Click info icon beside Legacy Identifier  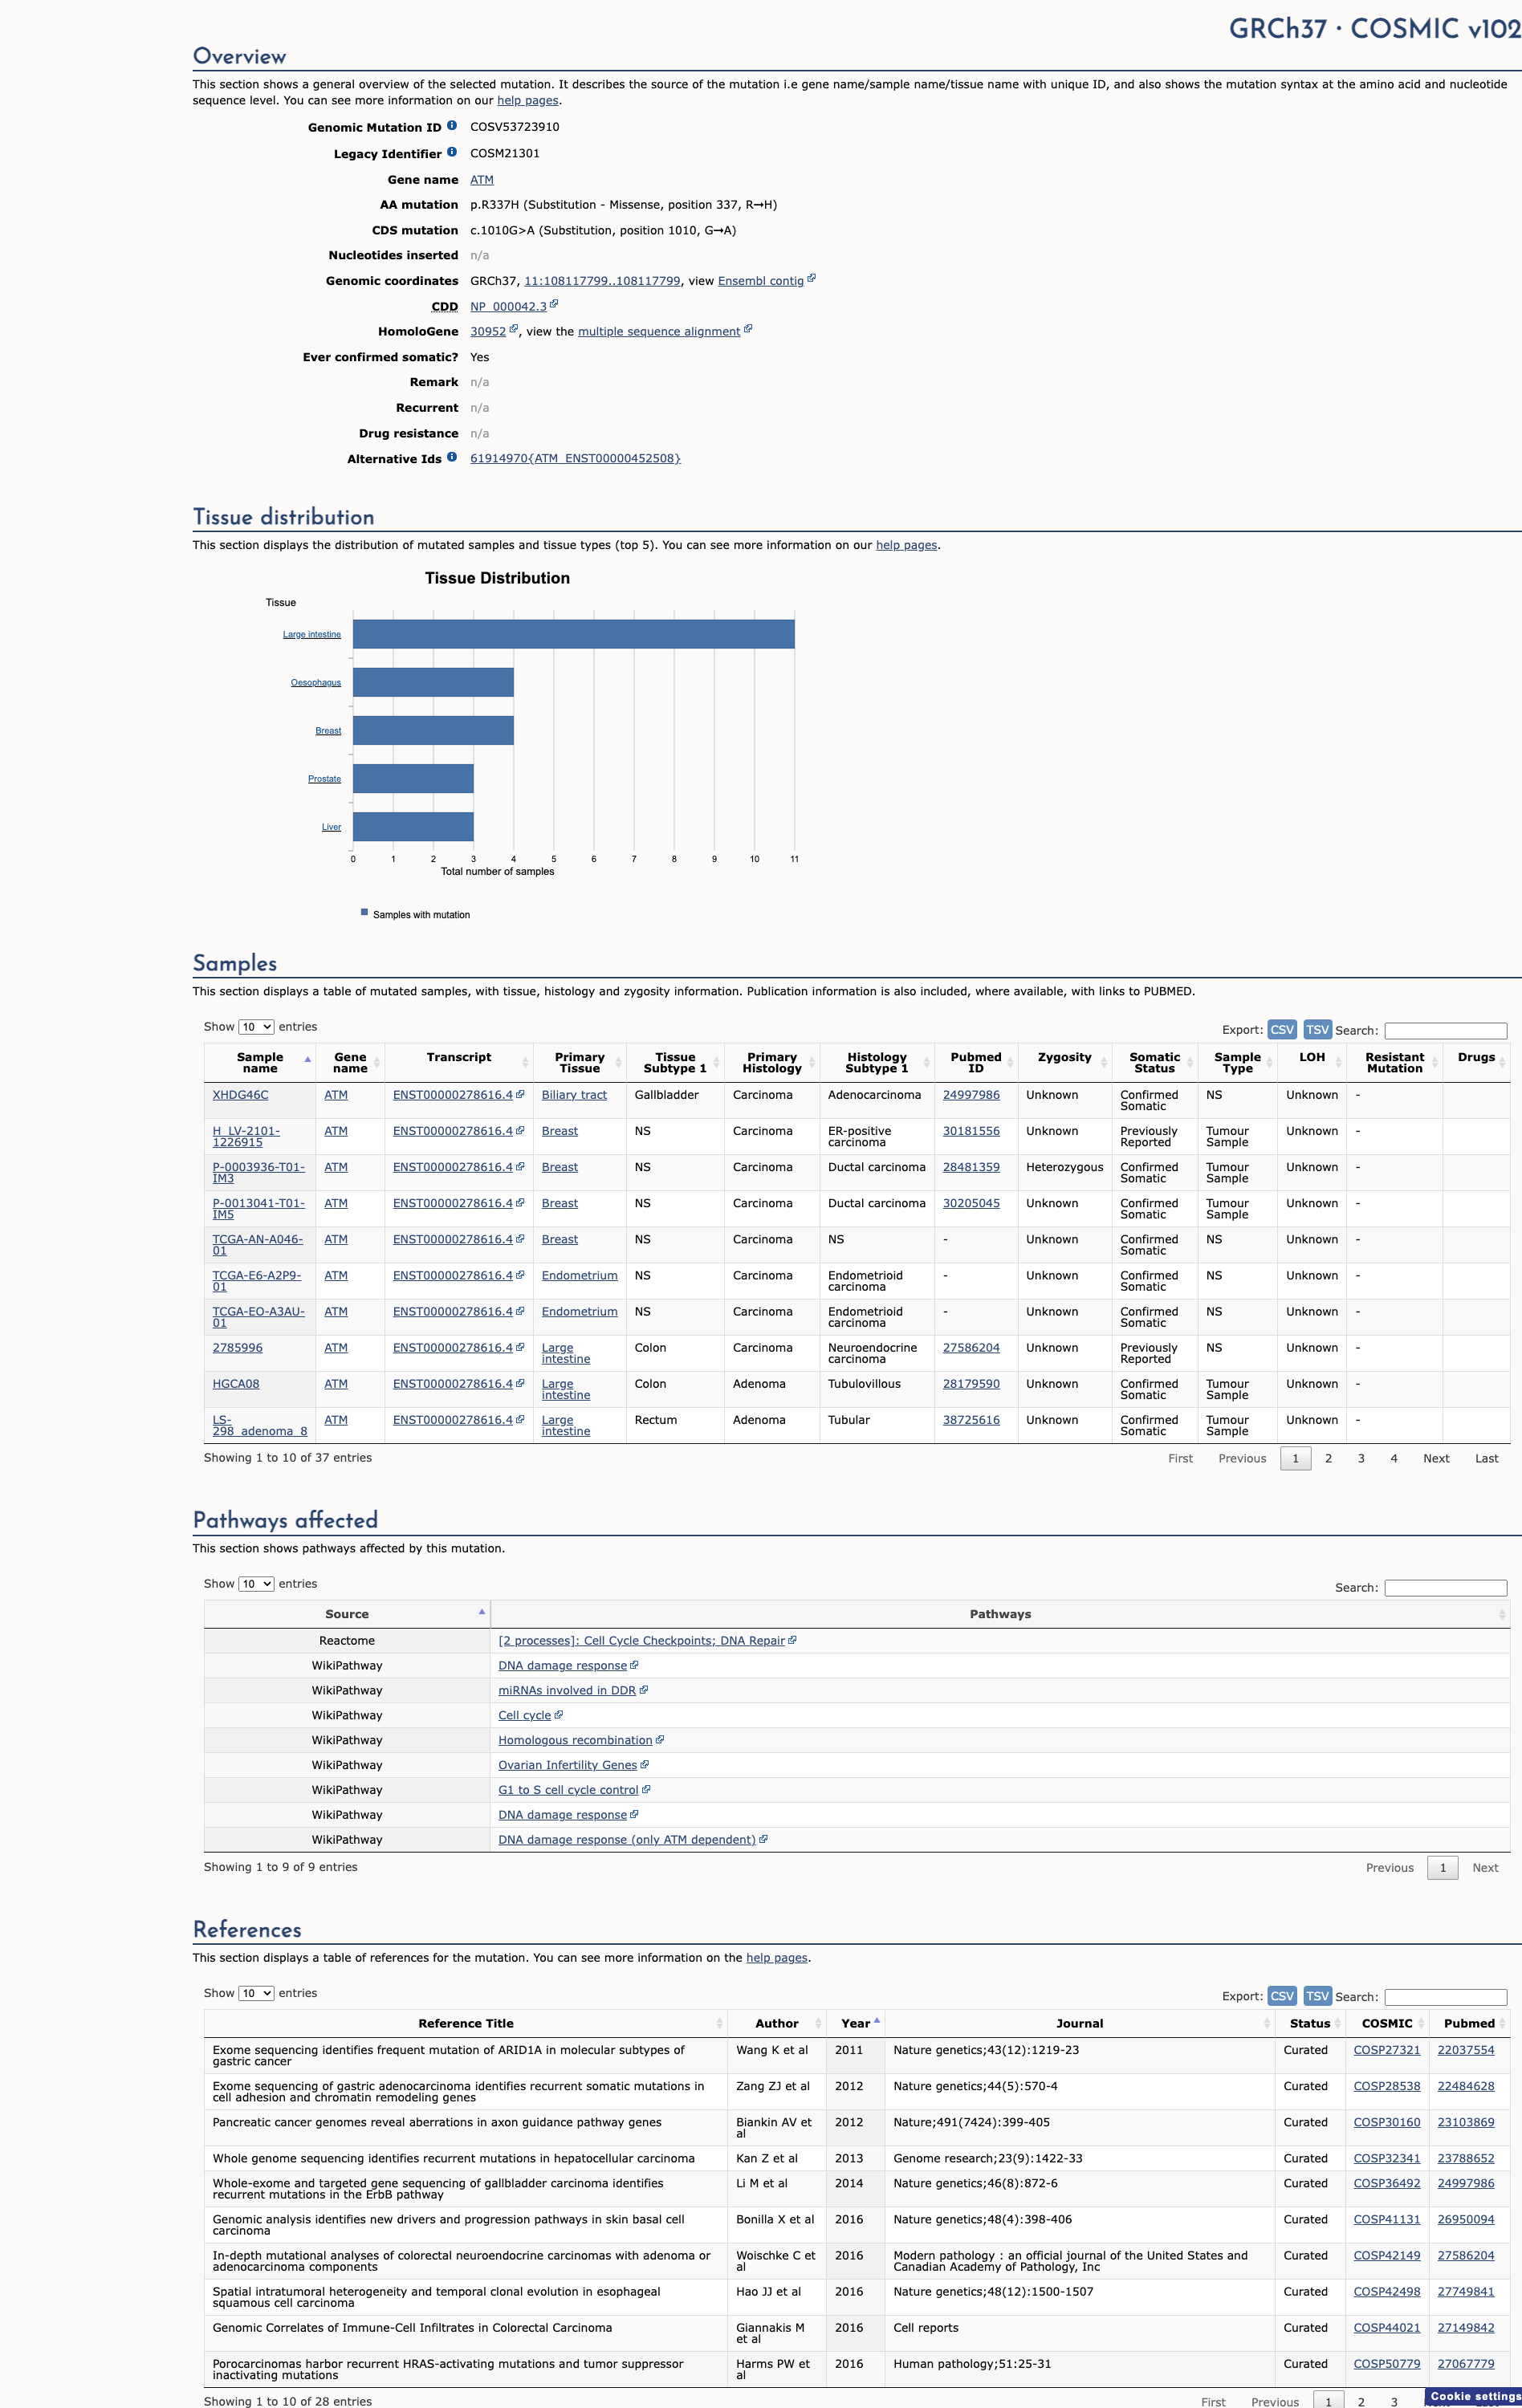coord(452,152)
